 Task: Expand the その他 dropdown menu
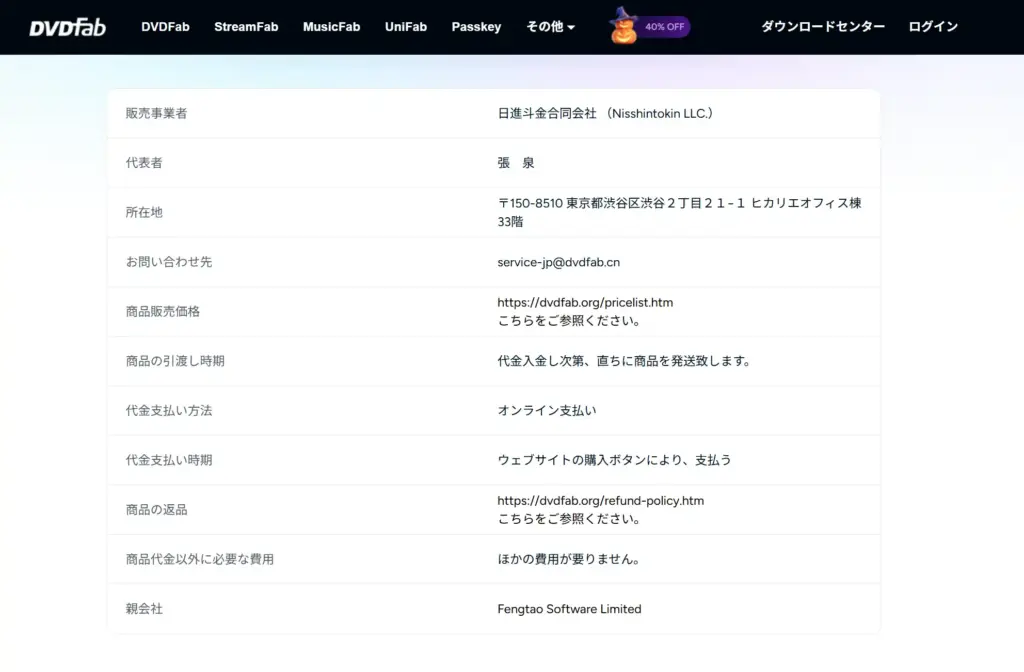549,27
